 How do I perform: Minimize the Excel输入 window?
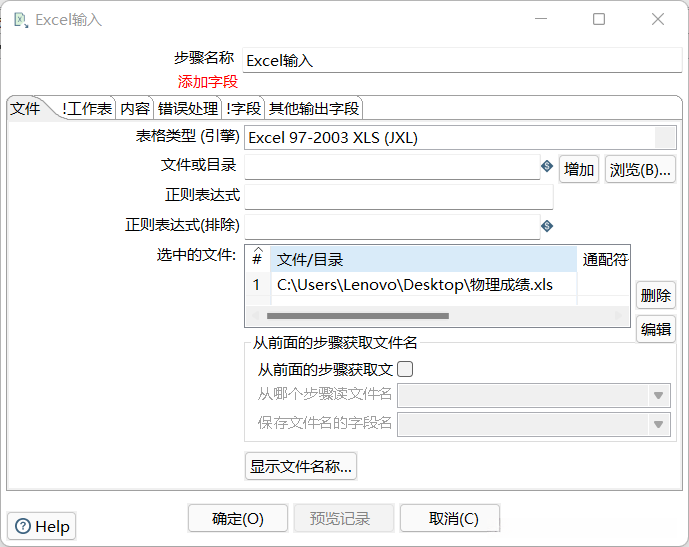click(541, 19)
